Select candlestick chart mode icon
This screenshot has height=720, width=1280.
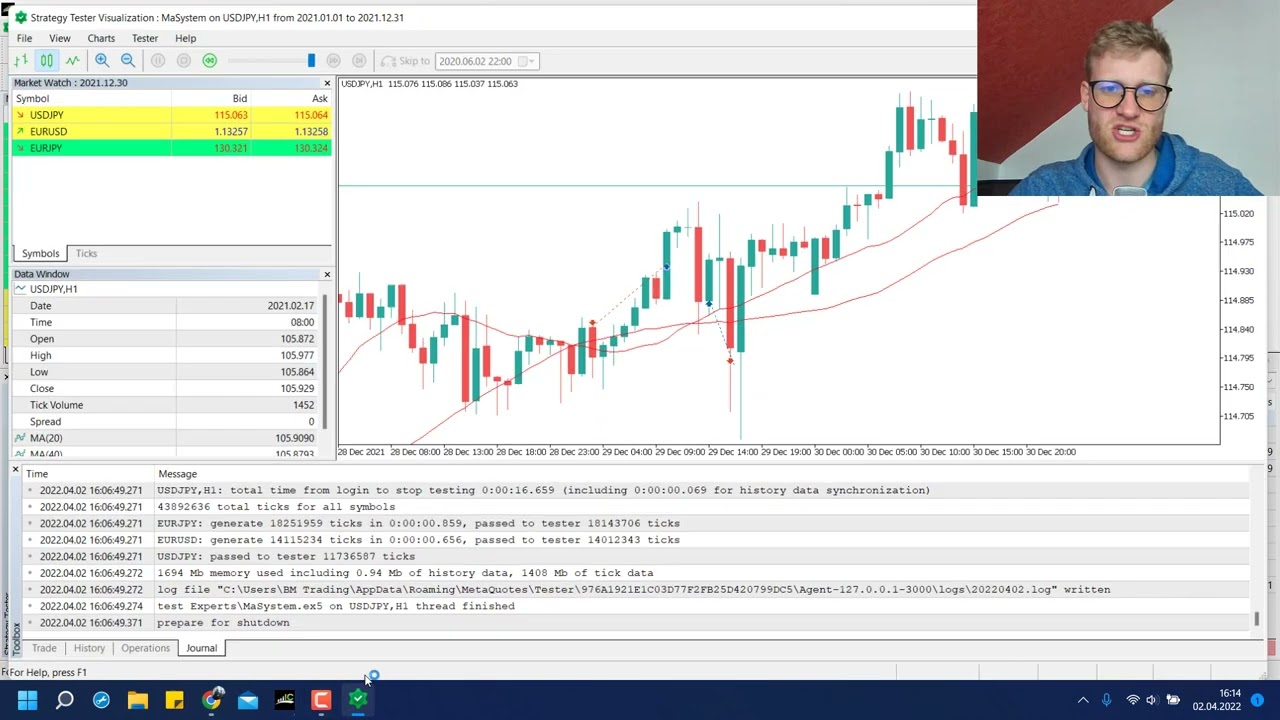46,61
